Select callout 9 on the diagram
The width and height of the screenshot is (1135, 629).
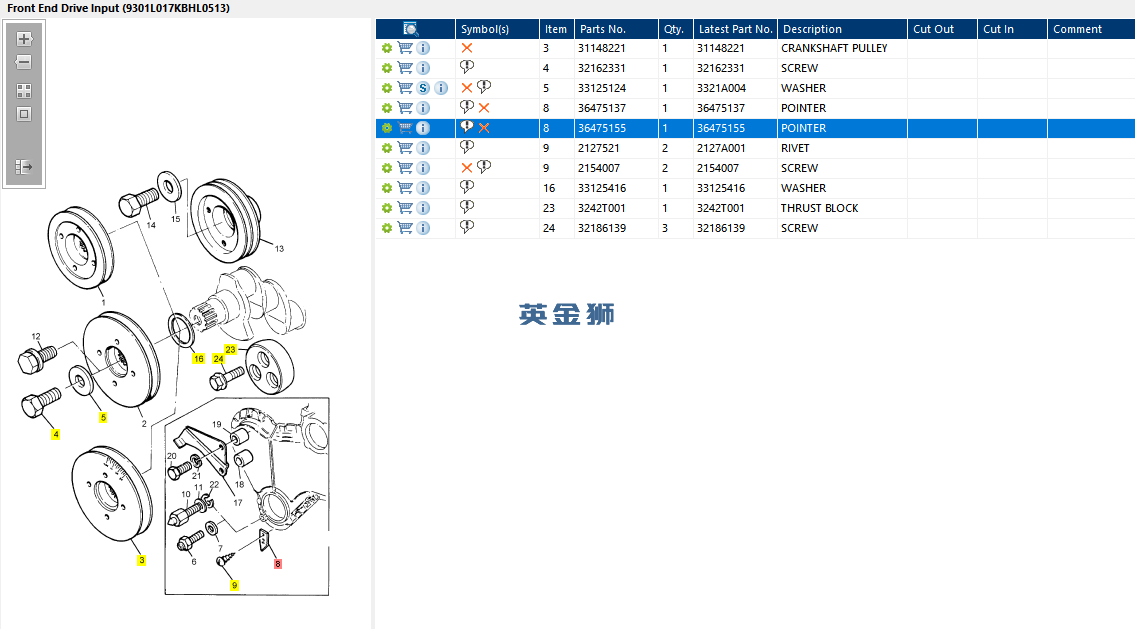pyautogui.click(x=234, y=585)
